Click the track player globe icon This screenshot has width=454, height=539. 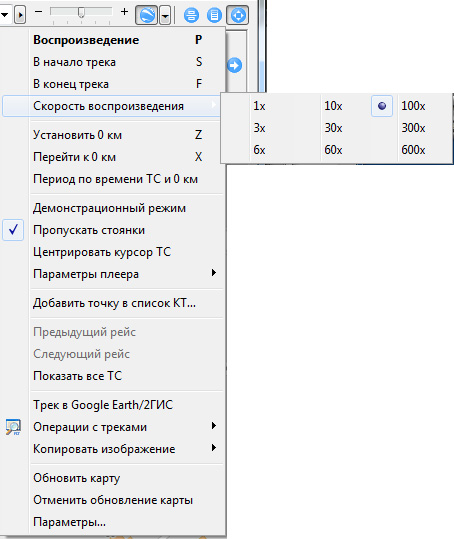(x=147, y=15)
